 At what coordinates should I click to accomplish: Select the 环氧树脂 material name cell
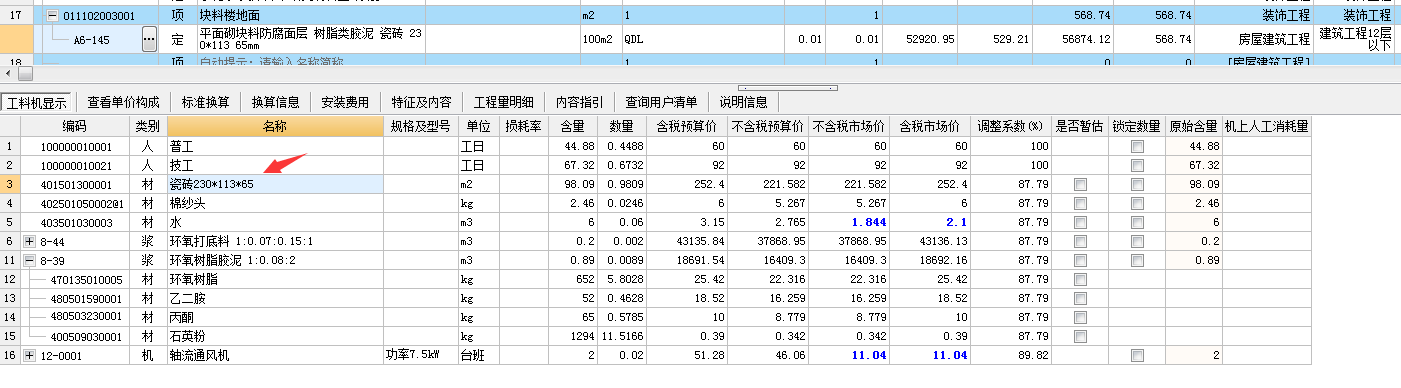tap(275, 279)
